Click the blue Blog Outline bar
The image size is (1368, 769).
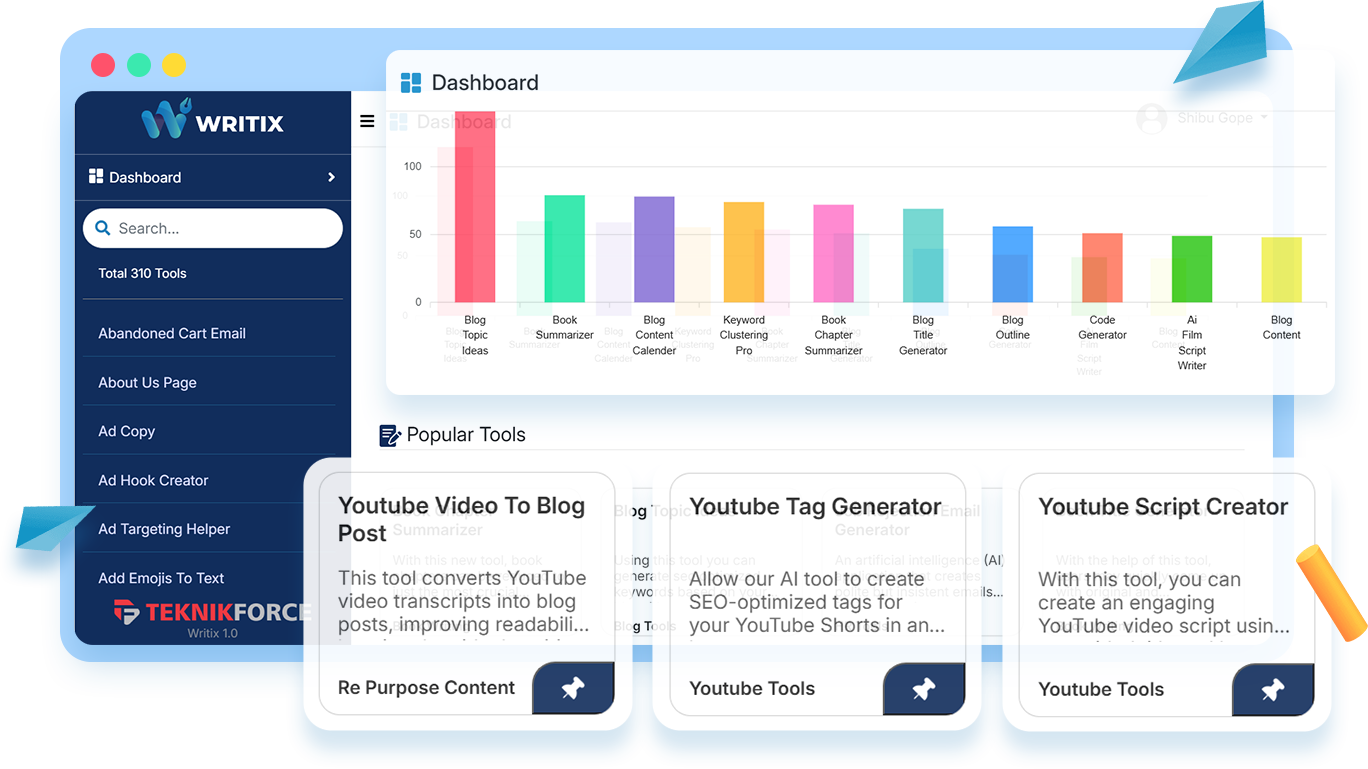tap(1013, 264)
